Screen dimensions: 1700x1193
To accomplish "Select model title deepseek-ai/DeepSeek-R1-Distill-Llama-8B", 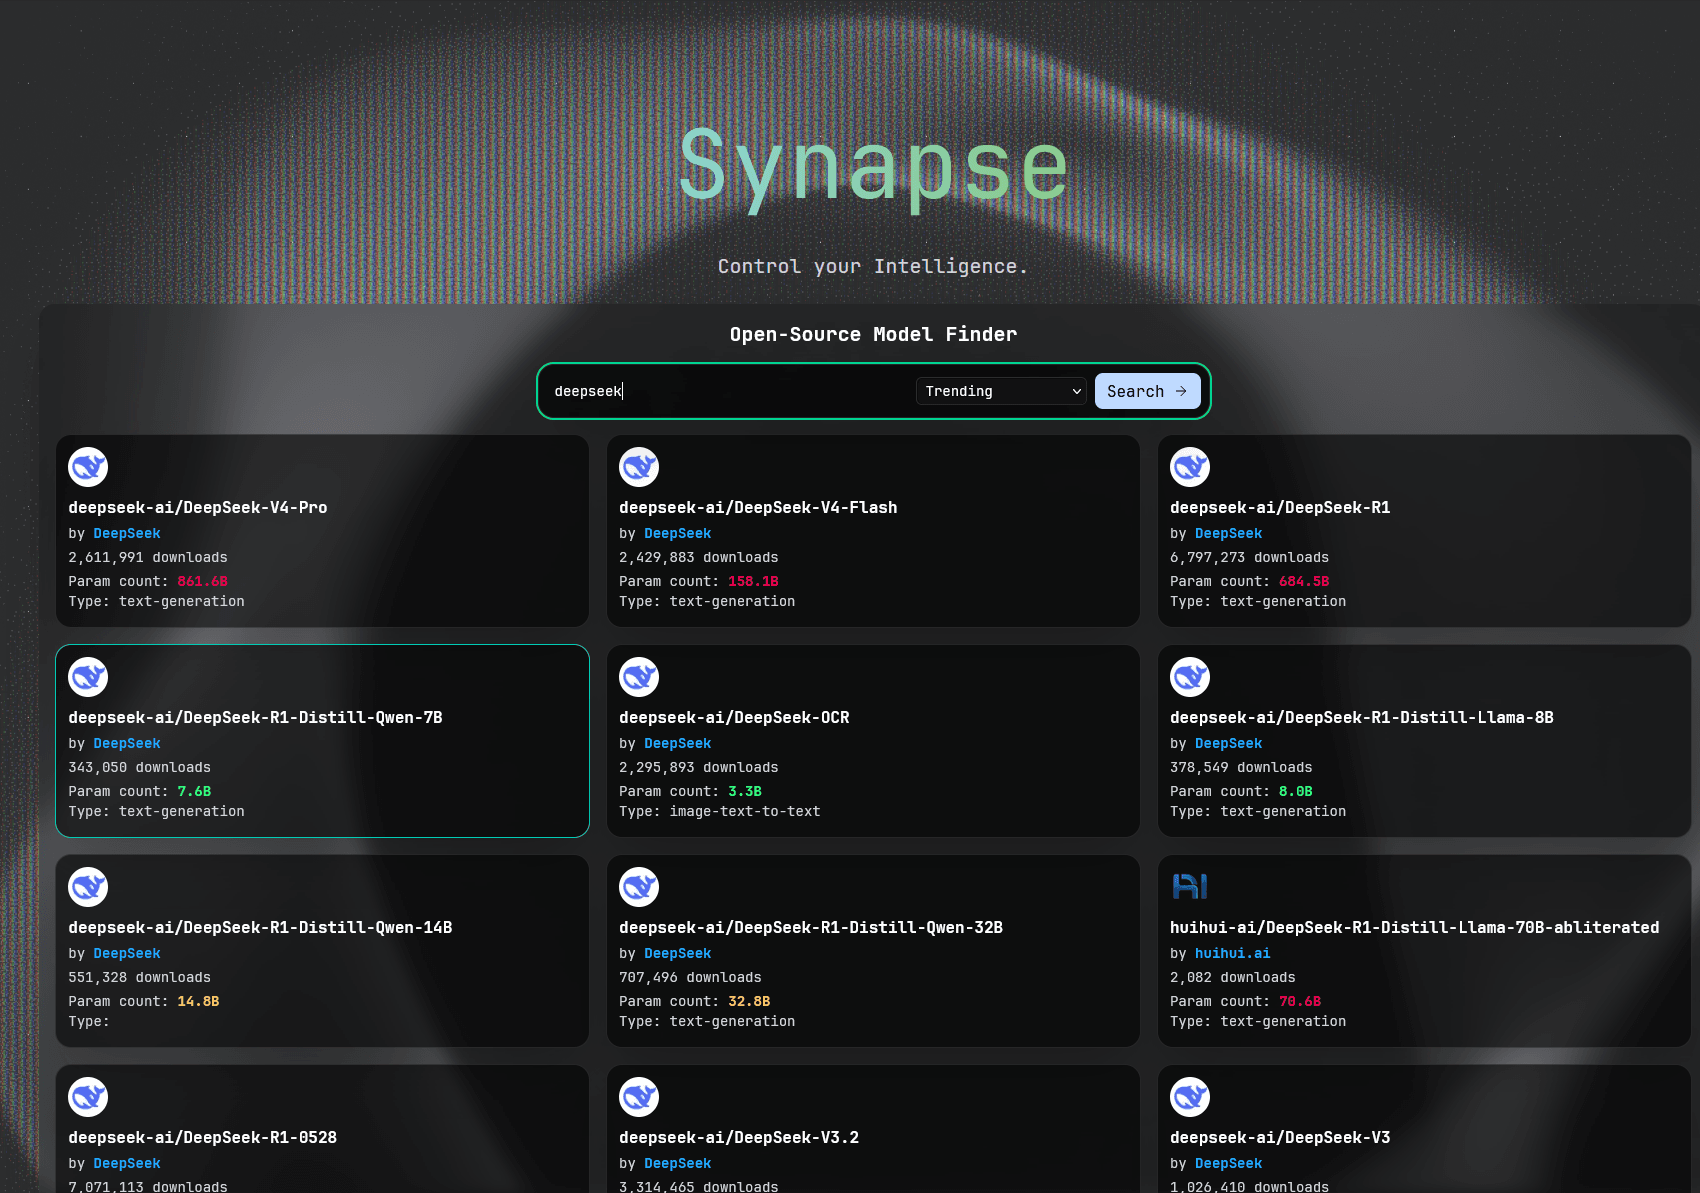I will tap(1362, 718).
